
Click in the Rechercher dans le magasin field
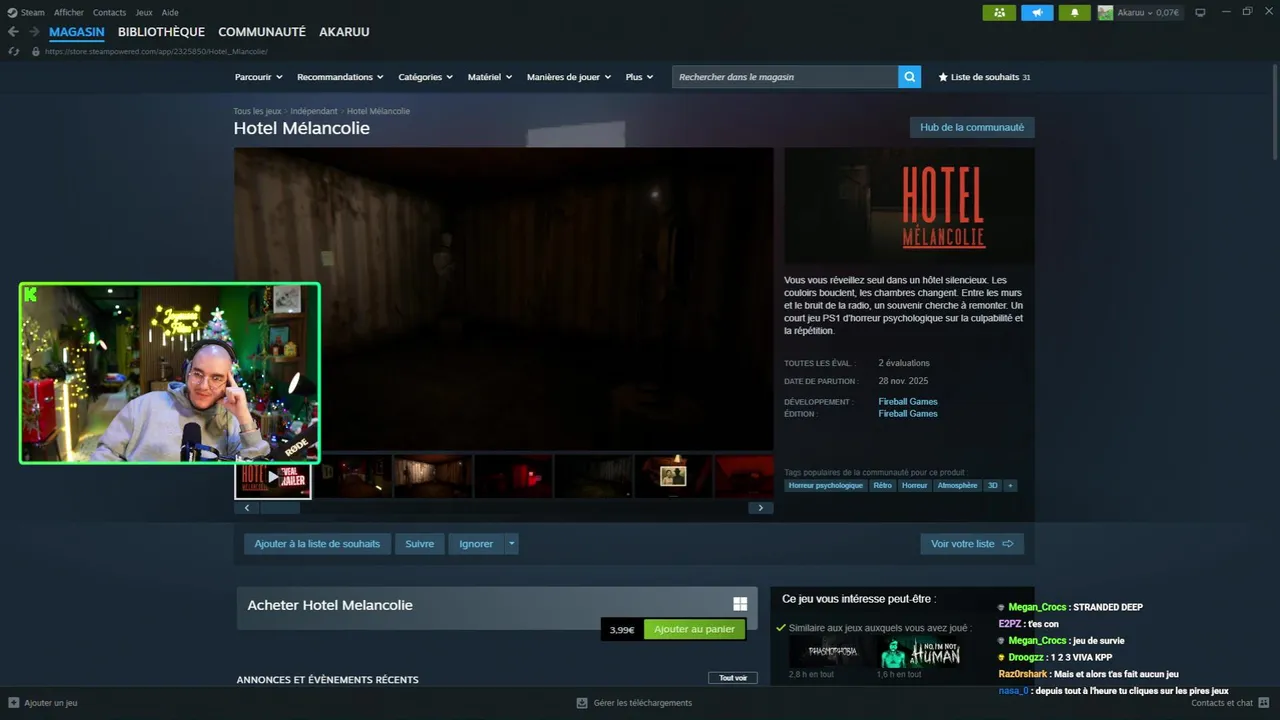pyautogui.click(x=785, y=77)
